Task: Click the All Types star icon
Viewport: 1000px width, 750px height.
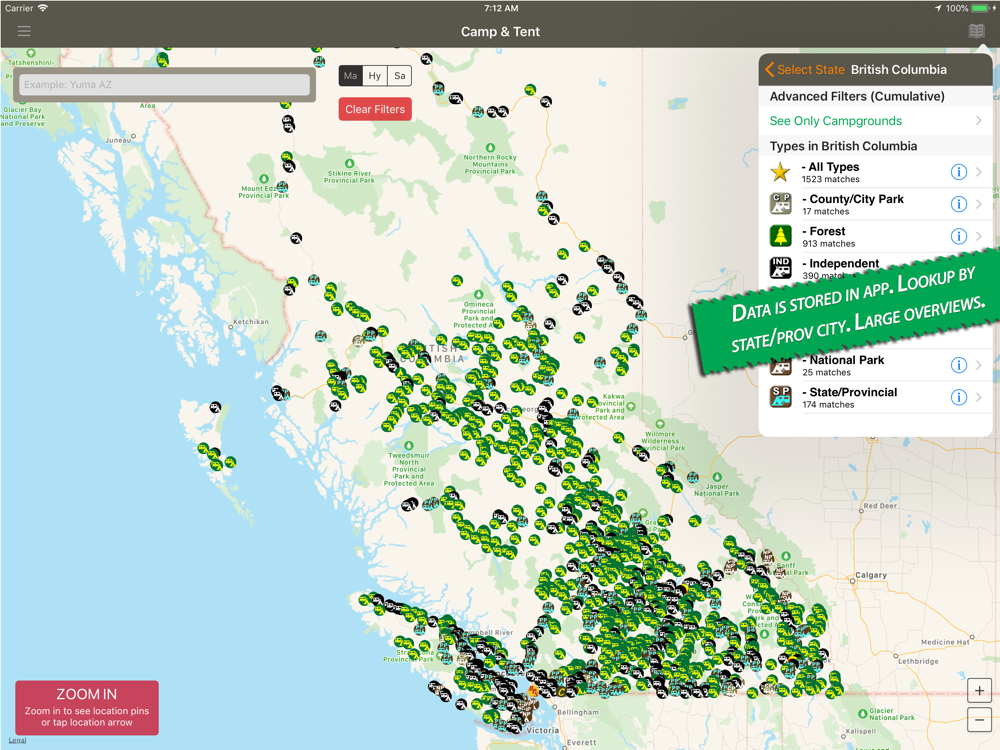Action: (x=780, y=172)
